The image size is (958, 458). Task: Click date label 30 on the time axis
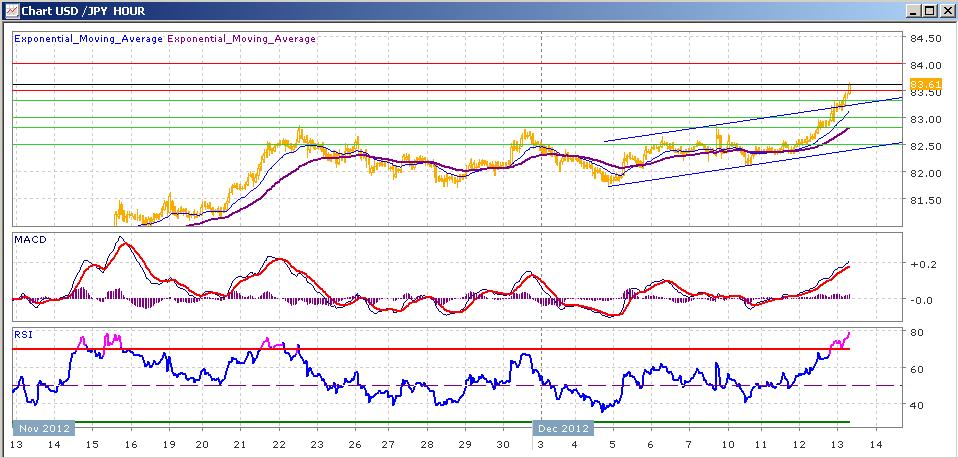tap(503, 445)
